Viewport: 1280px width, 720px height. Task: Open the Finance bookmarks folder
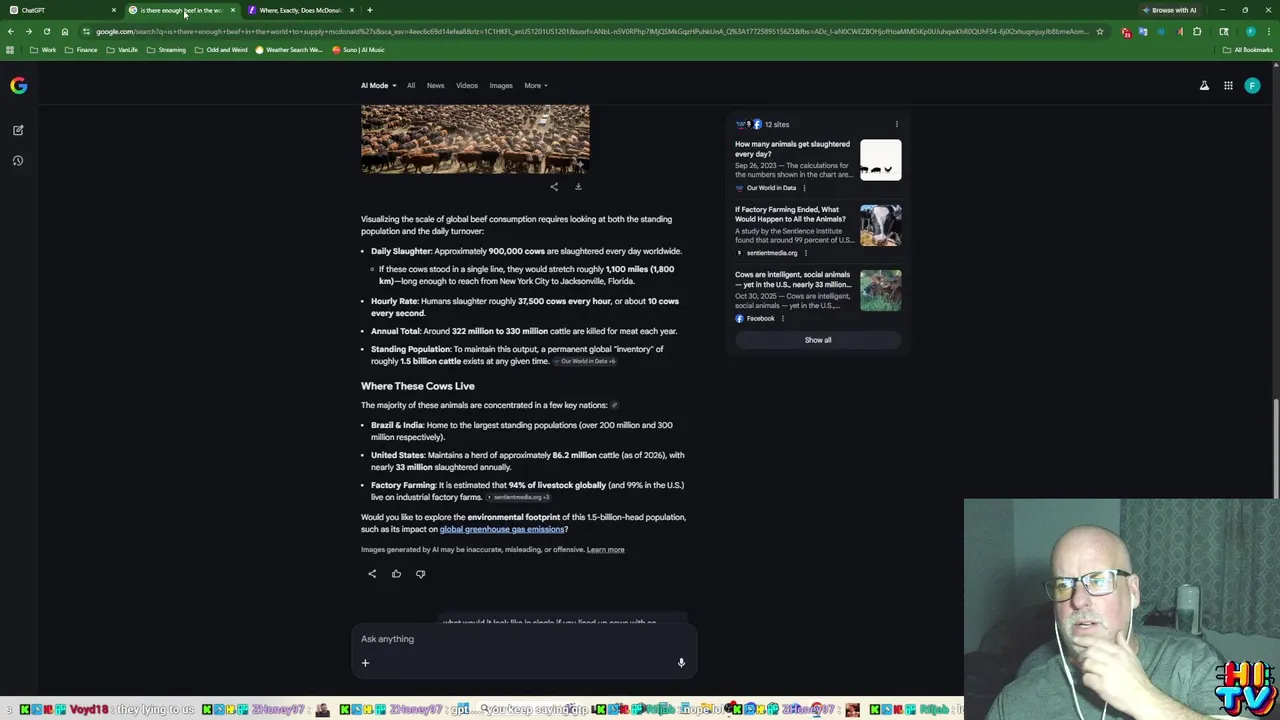(81, 50)
